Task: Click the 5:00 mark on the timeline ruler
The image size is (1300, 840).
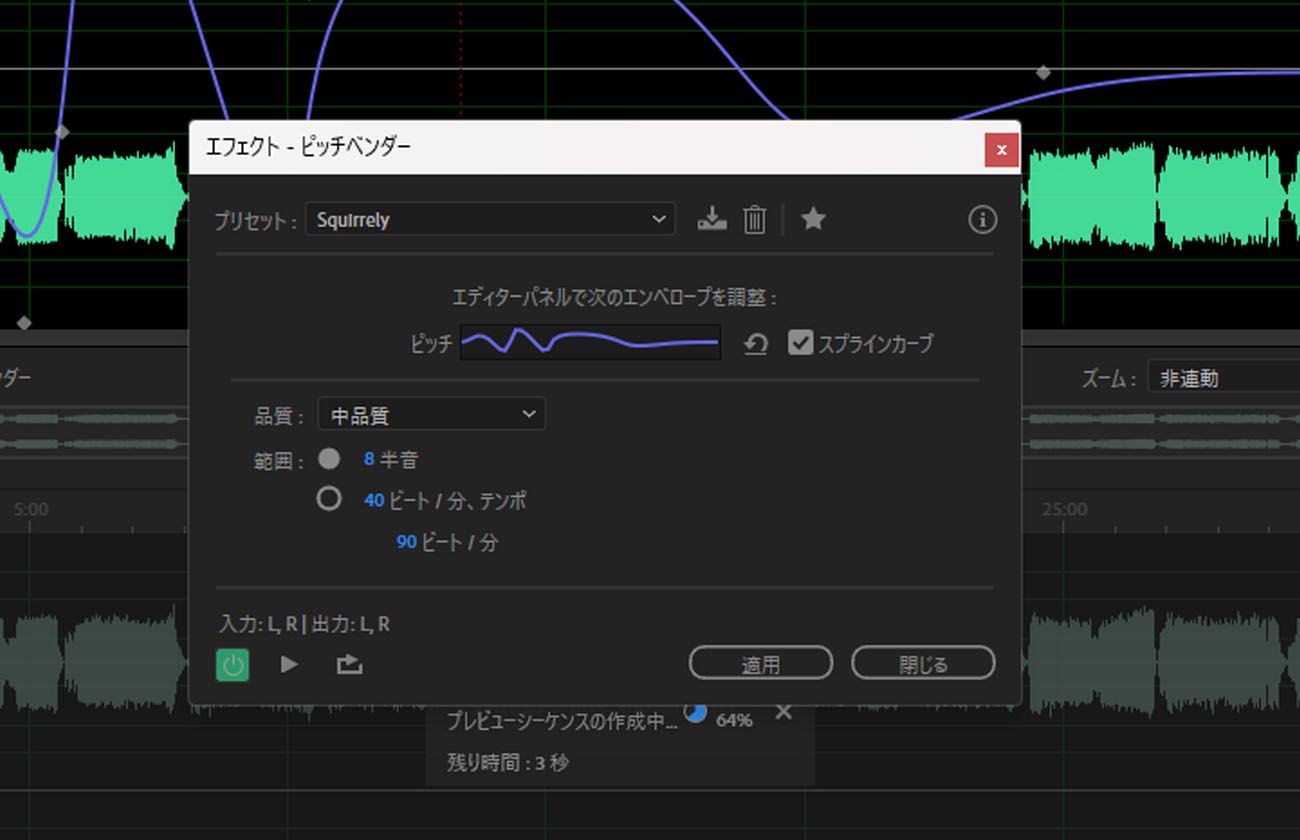Action: (30, 509)
